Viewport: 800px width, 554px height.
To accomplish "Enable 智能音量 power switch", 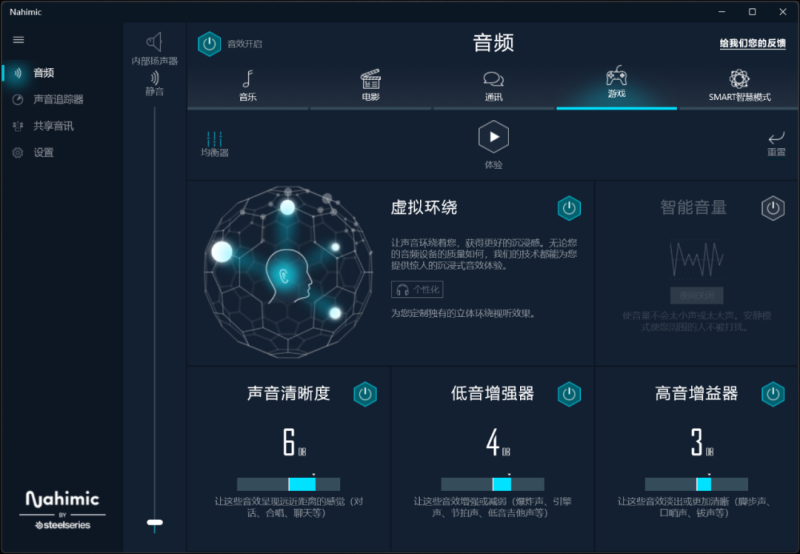I will pyautogui.click(x=772, y=208).
